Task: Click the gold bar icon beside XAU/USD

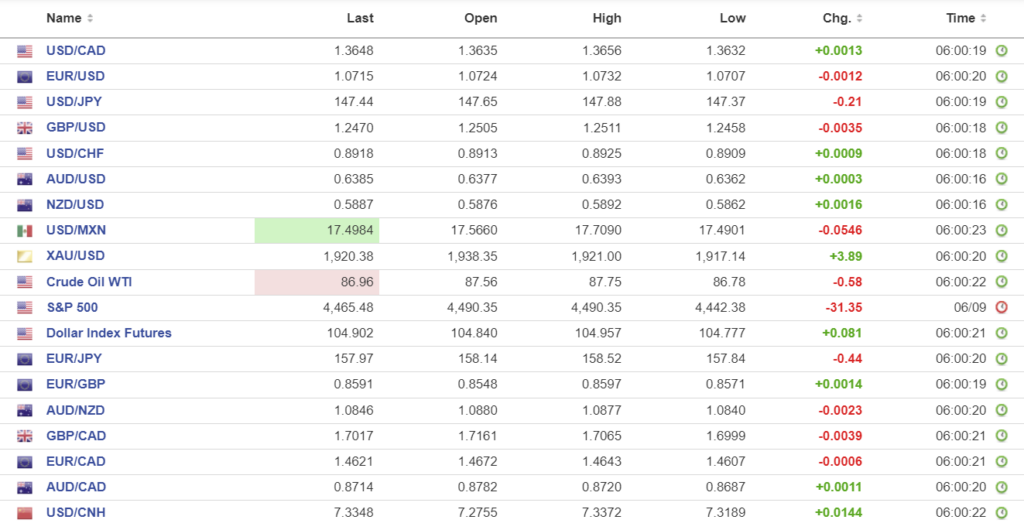Action: point(25,257)
